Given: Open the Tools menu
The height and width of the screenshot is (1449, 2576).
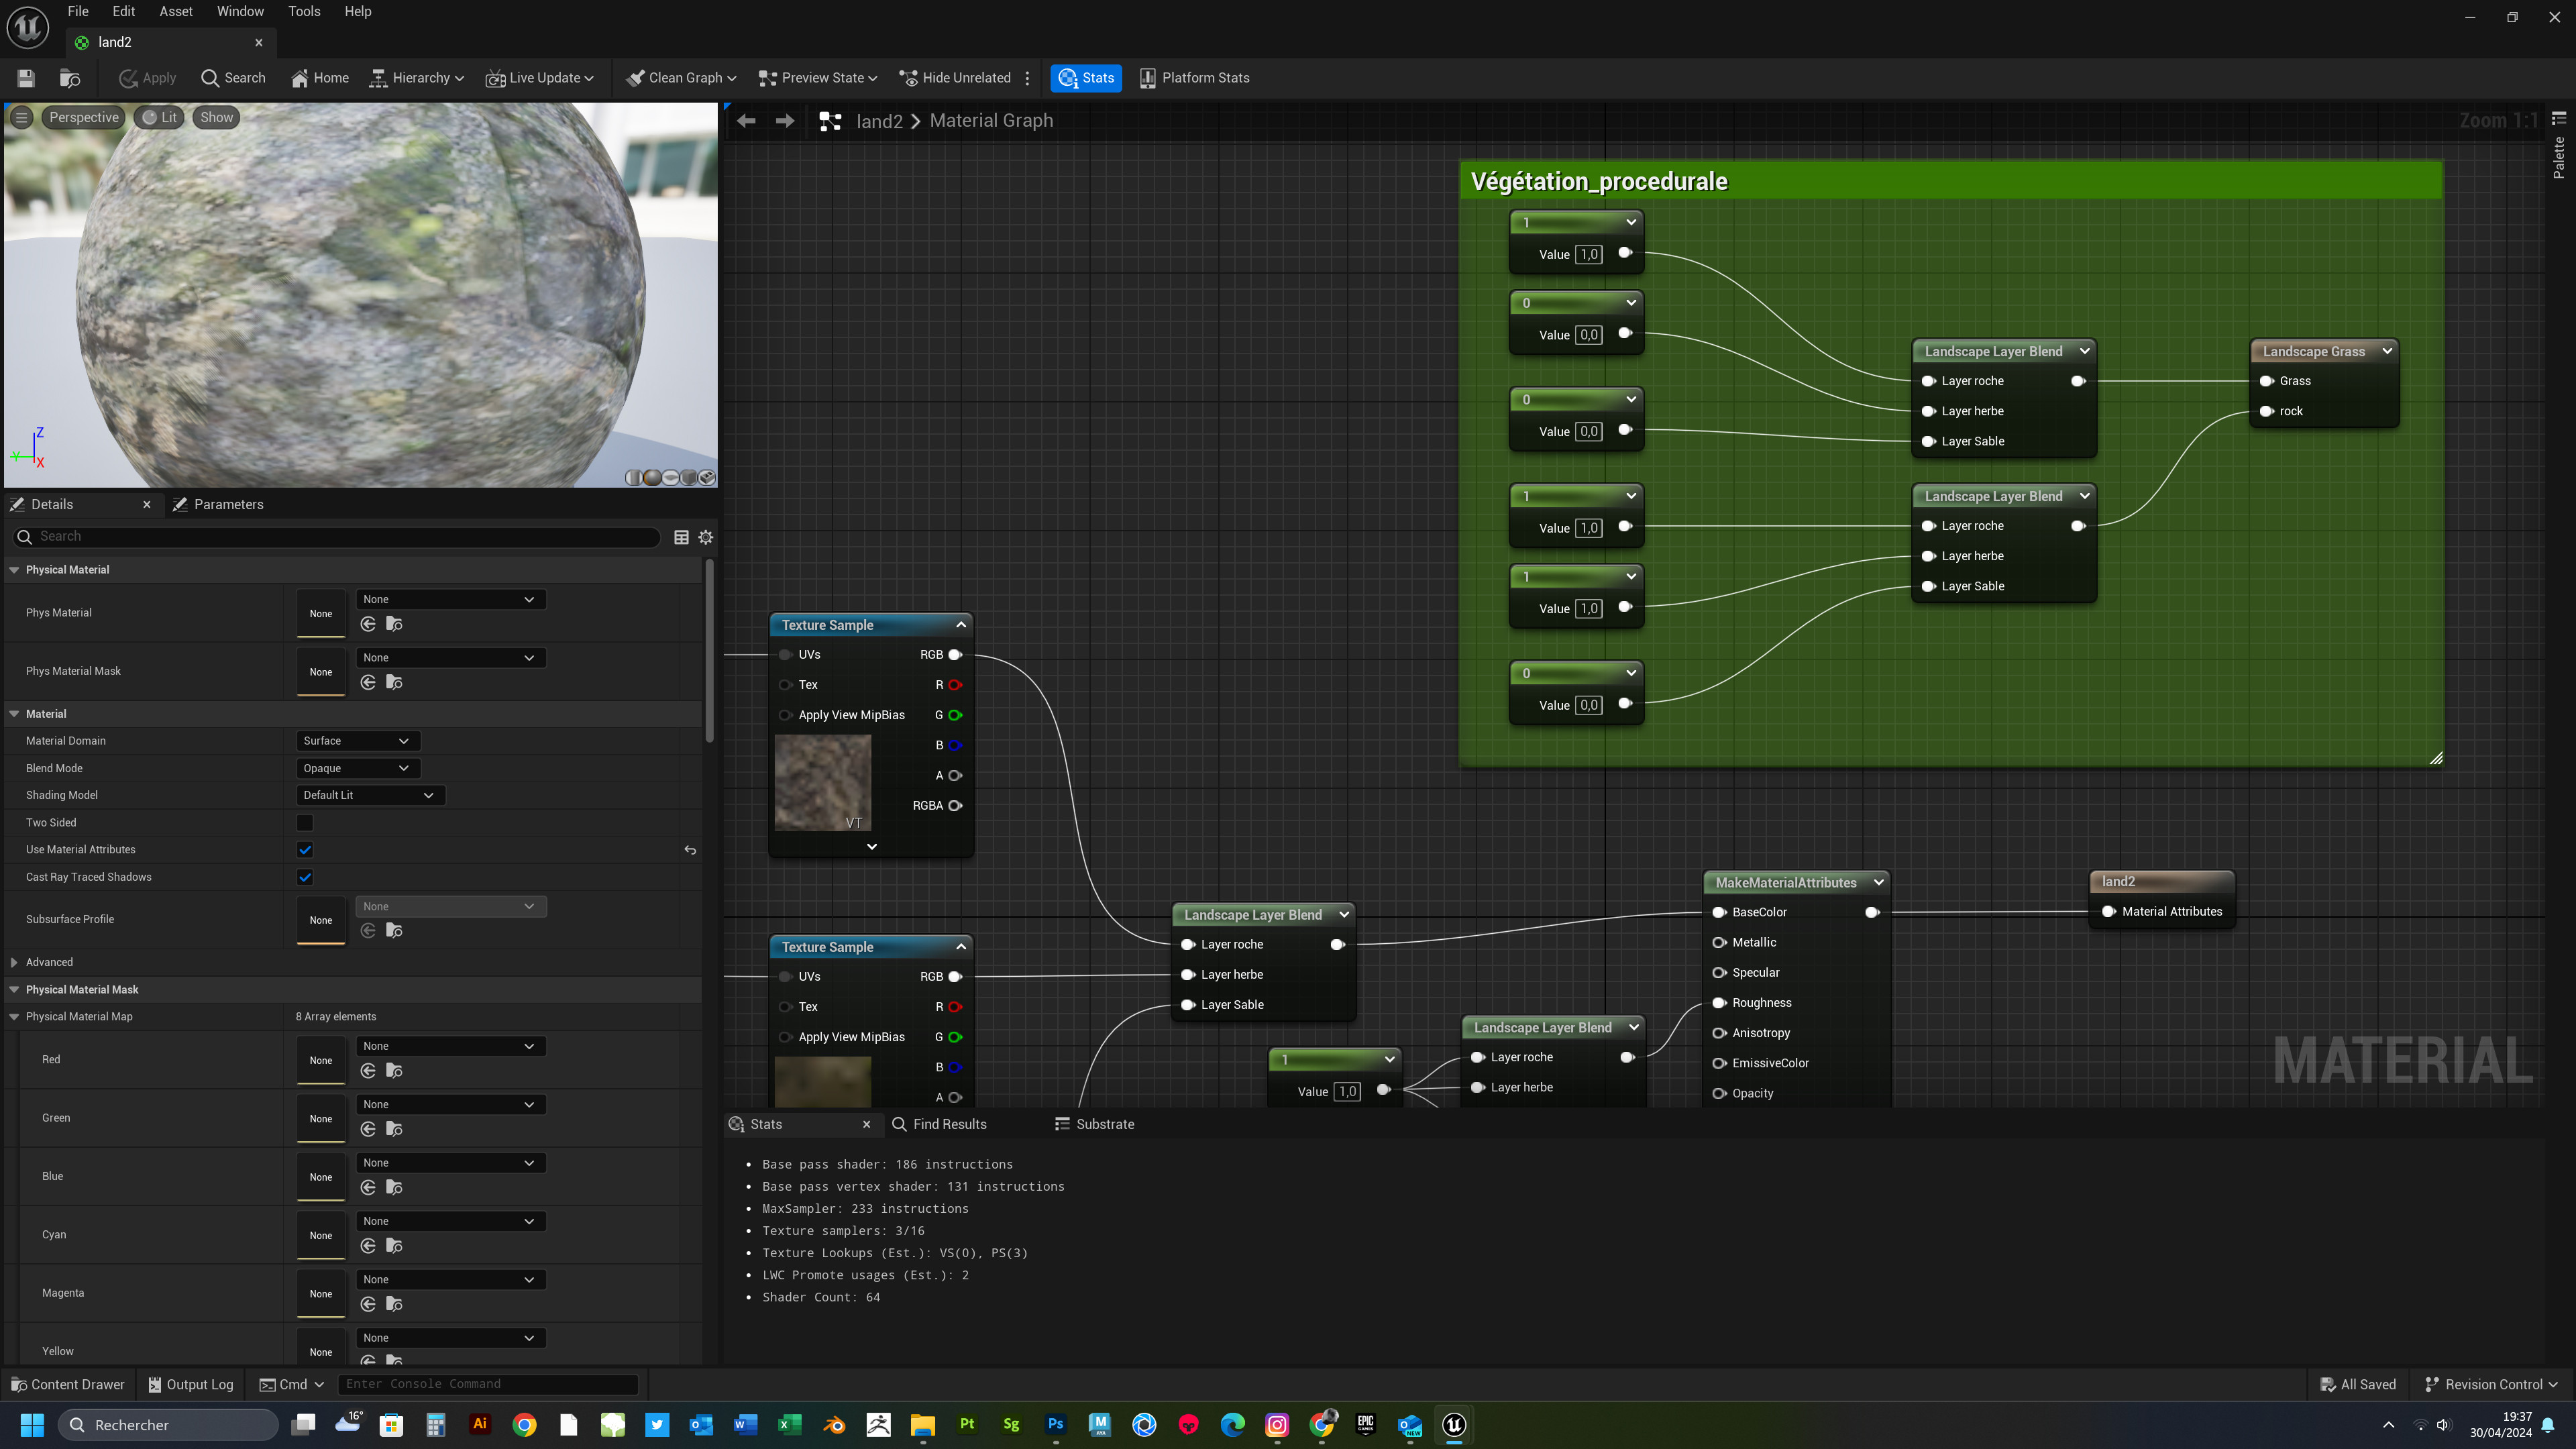Looking at the screenshot, I should [x=304, y=11].
